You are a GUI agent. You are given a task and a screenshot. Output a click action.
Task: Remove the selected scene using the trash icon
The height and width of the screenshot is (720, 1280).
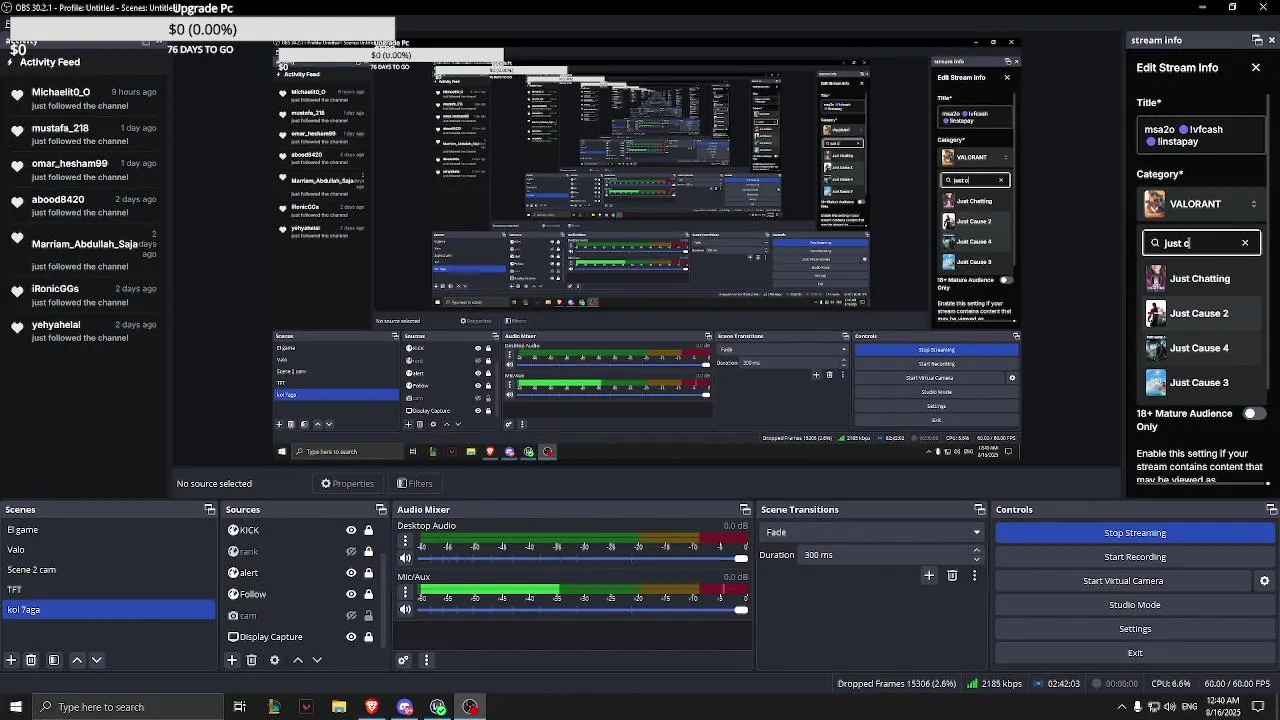tap(31, 660)
